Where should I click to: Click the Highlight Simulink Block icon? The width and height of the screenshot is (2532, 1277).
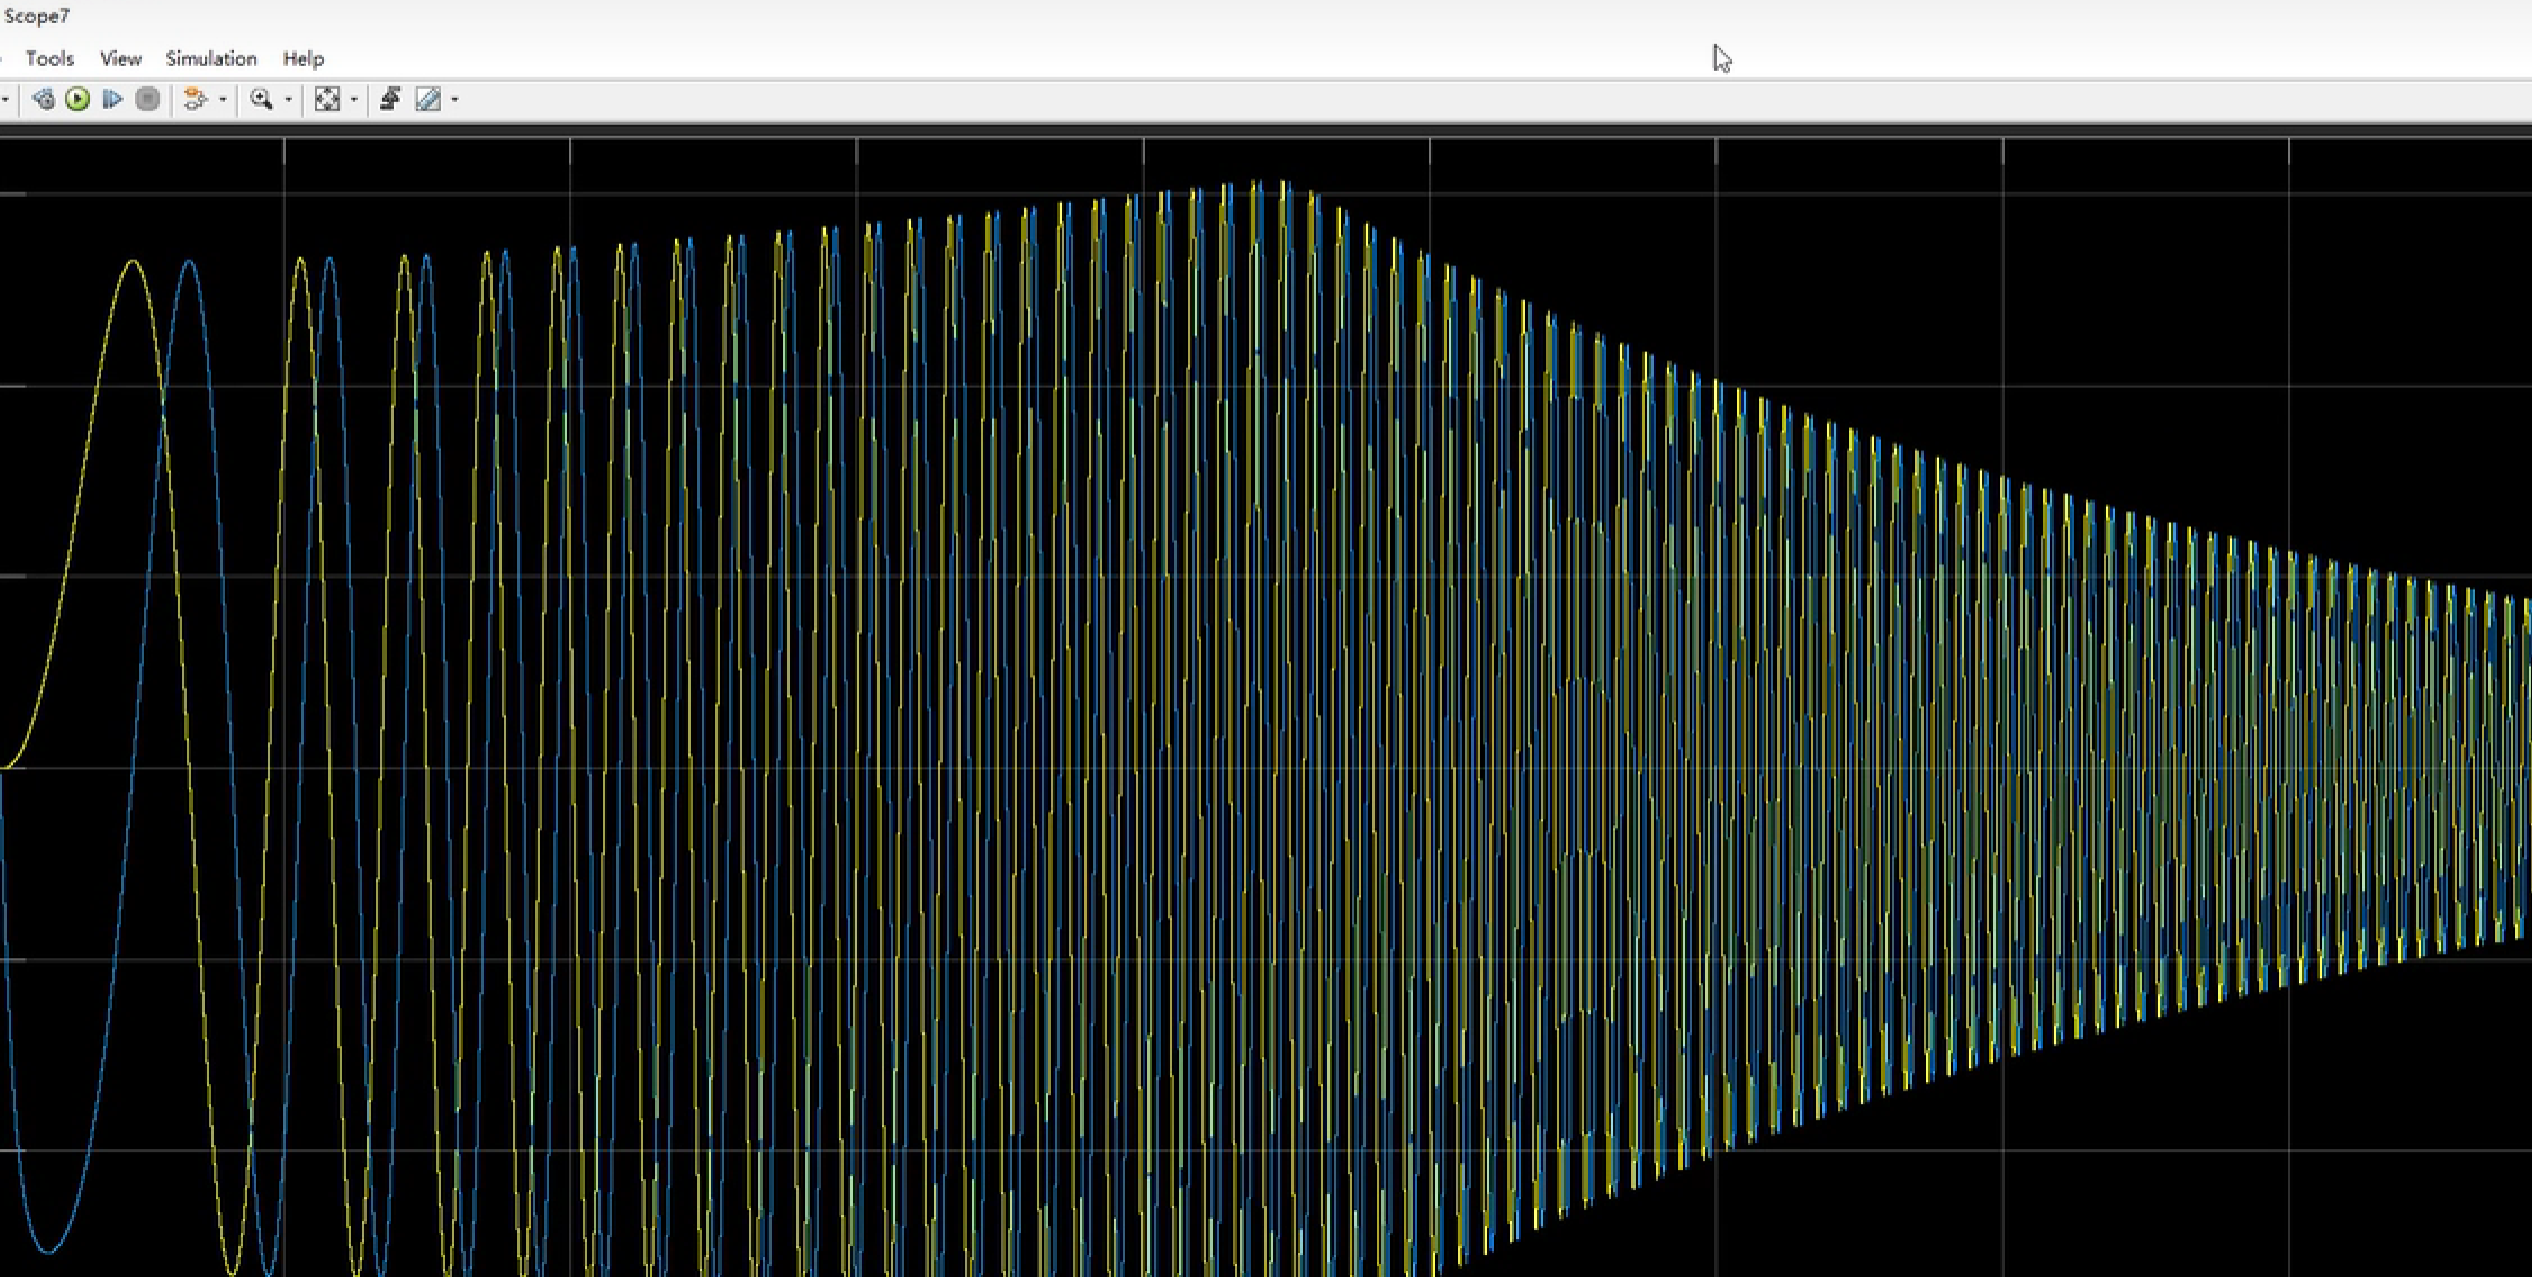coord(195,99)
